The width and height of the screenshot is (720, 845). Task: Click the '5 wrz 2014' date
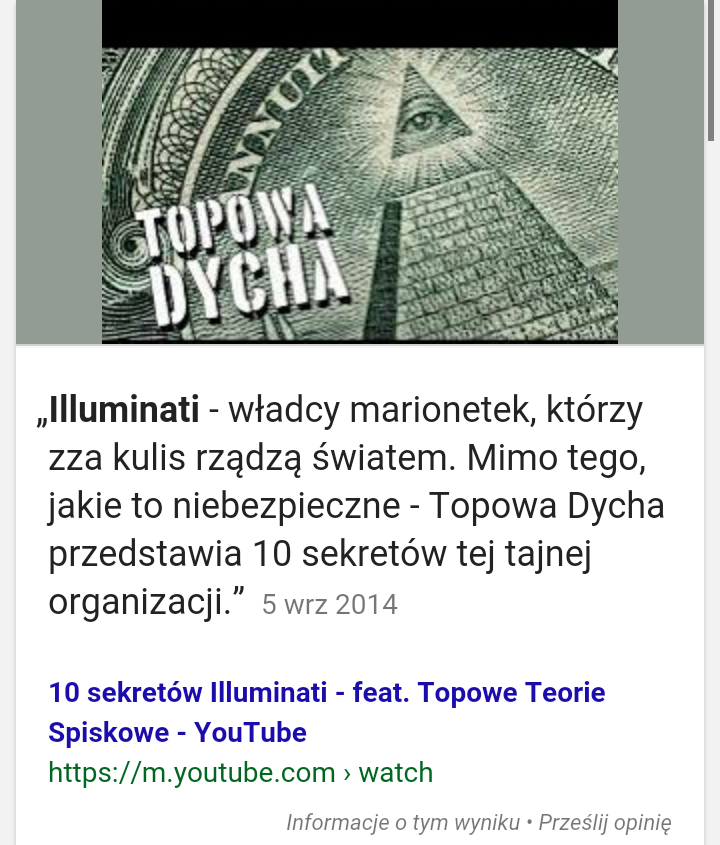330,604
